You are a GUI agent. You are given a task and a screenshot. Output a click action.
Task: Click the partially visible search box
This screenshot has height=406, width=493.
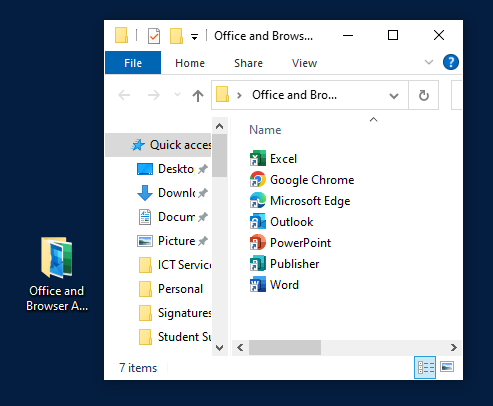click(456, 95)
